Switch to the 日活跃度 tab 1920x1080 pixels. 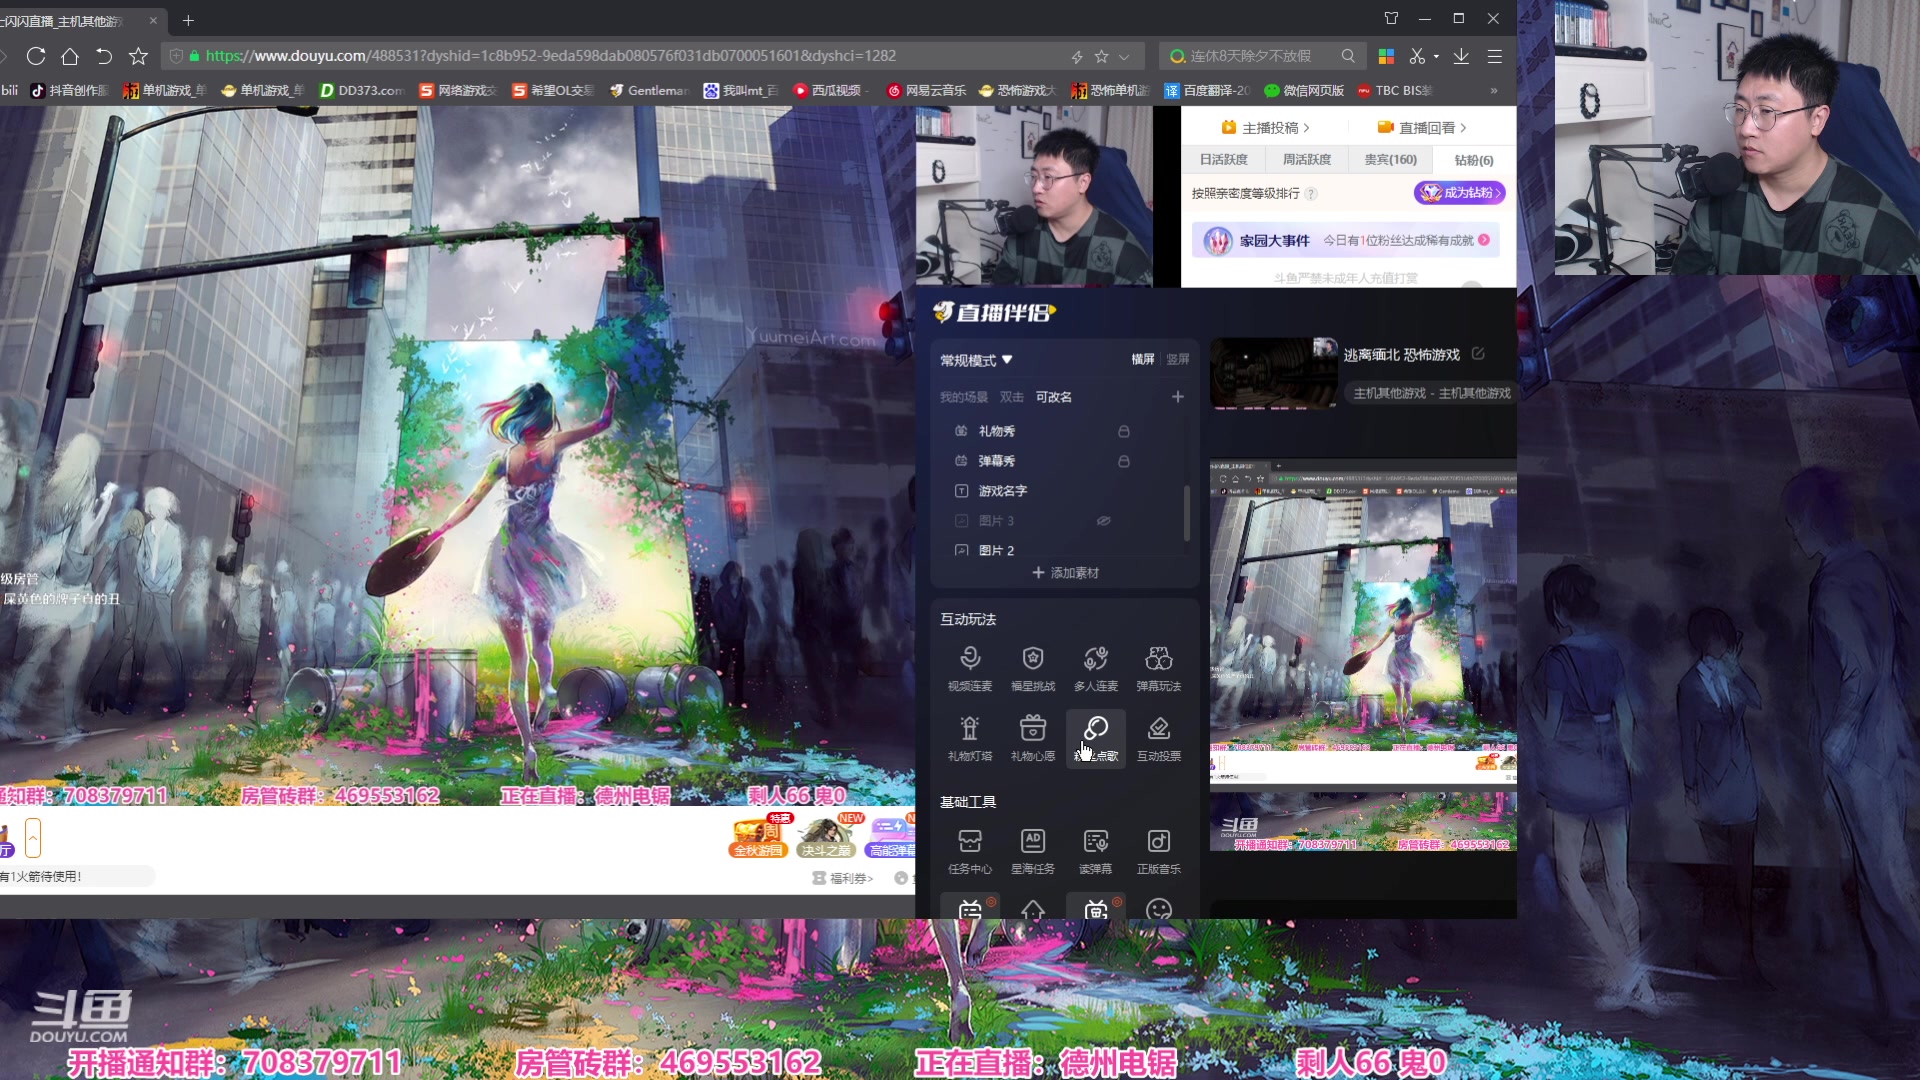coord(1224,160)
